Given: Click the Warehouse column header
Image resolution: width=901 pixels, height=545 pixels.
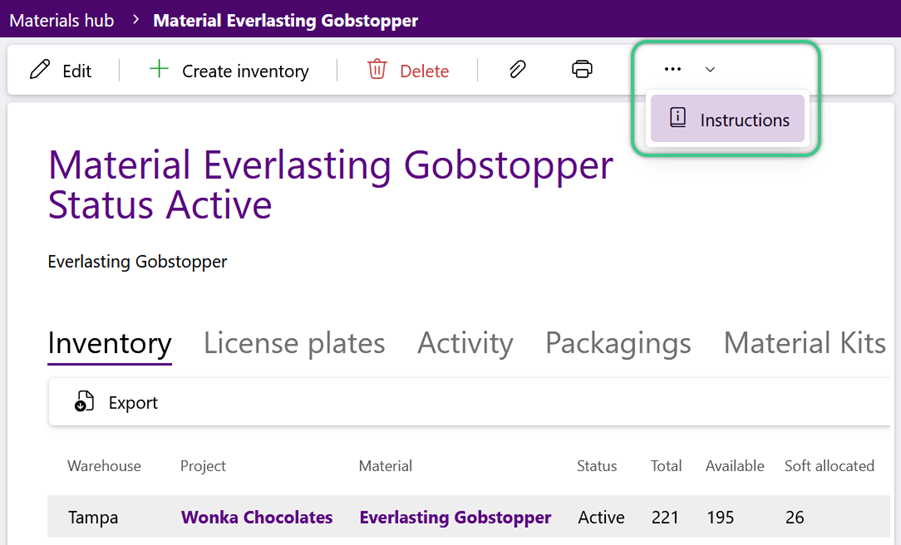Looking at the screenshot, I should [104, 466].
